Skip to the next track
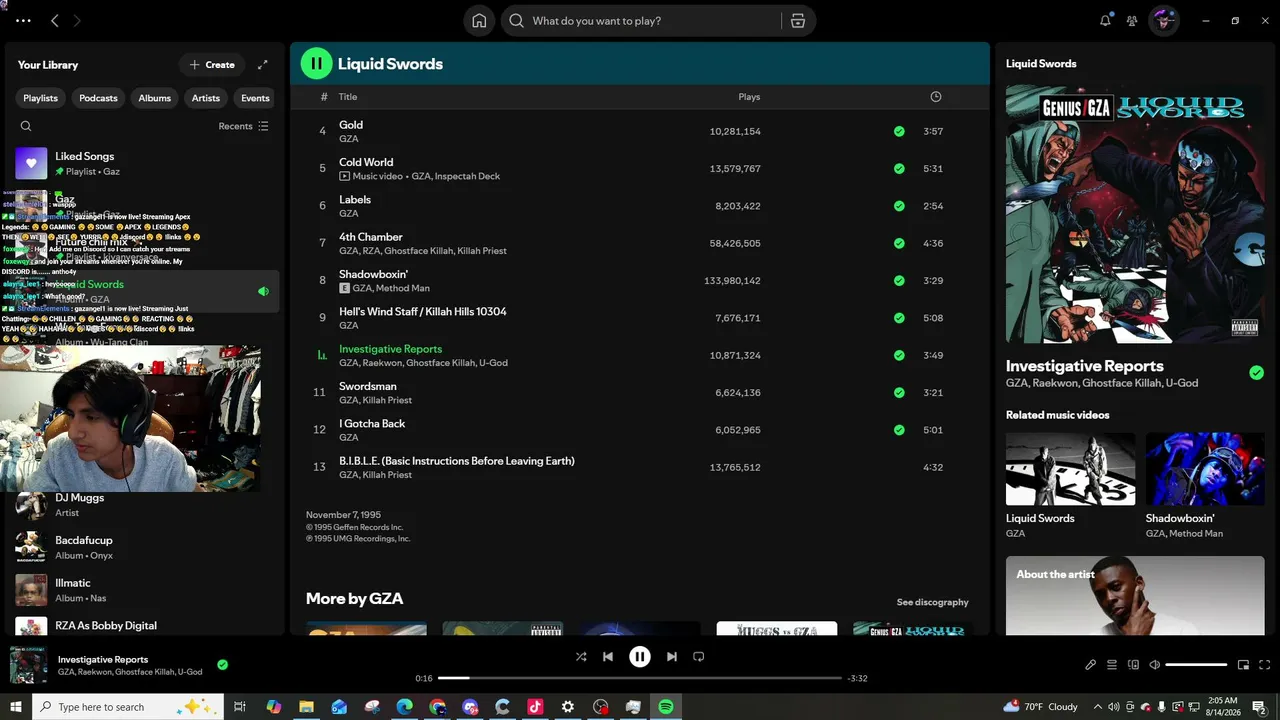 click(672, 657)
